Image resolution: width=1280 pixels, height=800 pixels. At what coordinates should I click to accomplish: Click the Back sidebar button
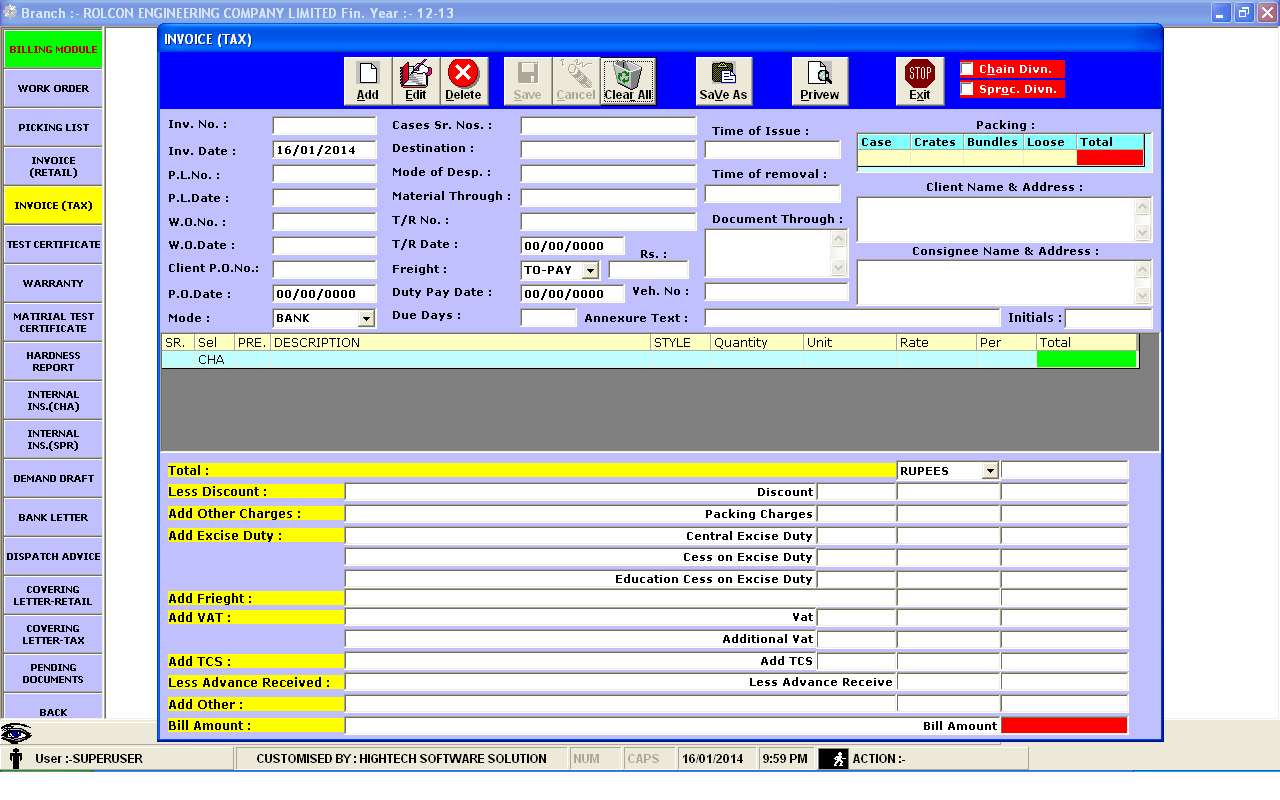(x=53, y=707)
